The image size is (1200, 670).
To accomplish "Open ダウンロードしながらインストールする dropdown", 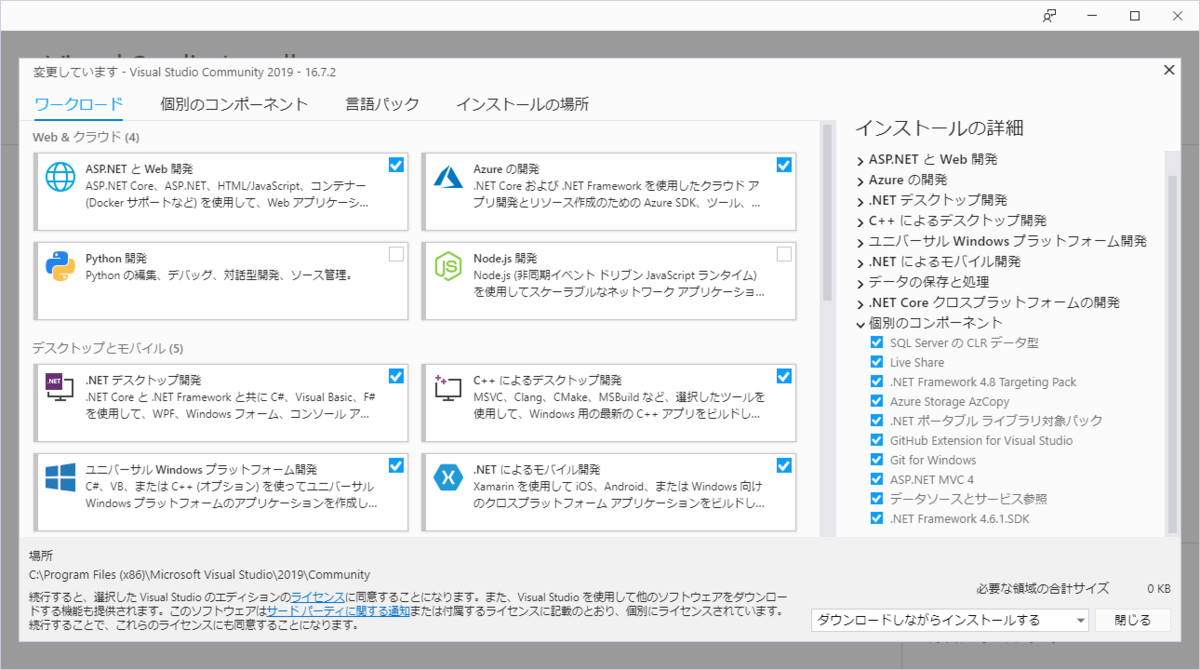I will tap(950, 620).
